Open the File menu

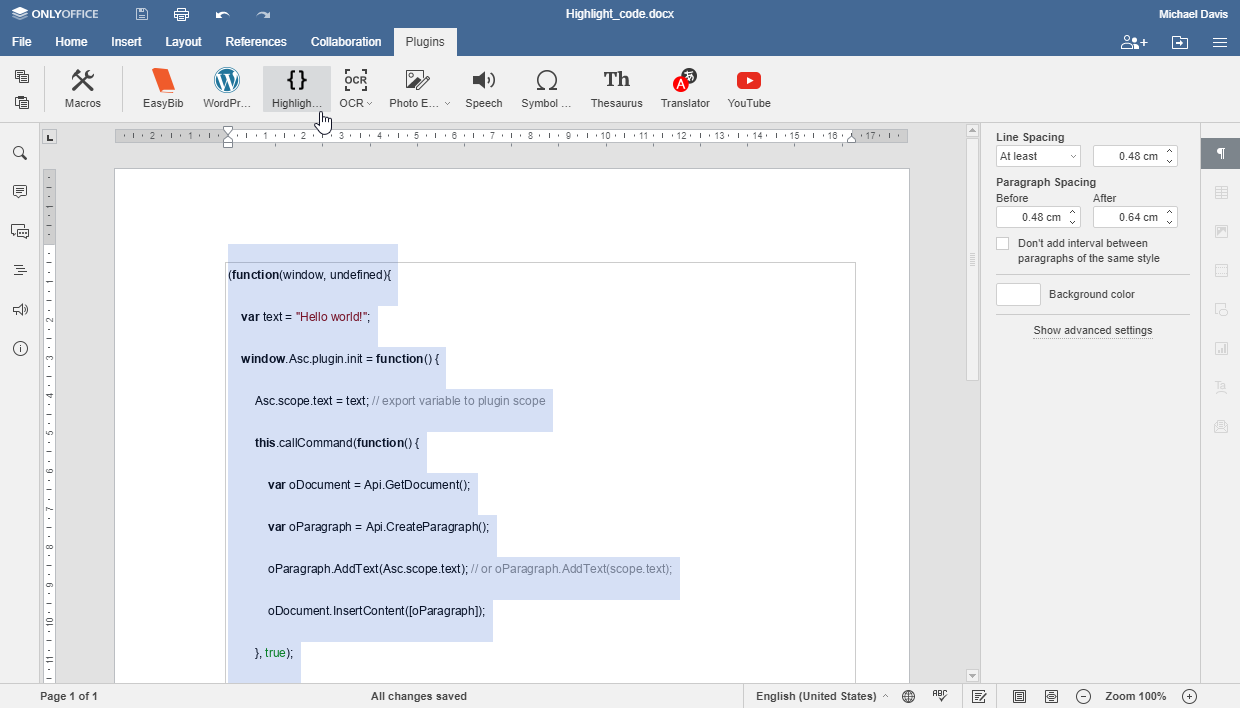point(21,42)
